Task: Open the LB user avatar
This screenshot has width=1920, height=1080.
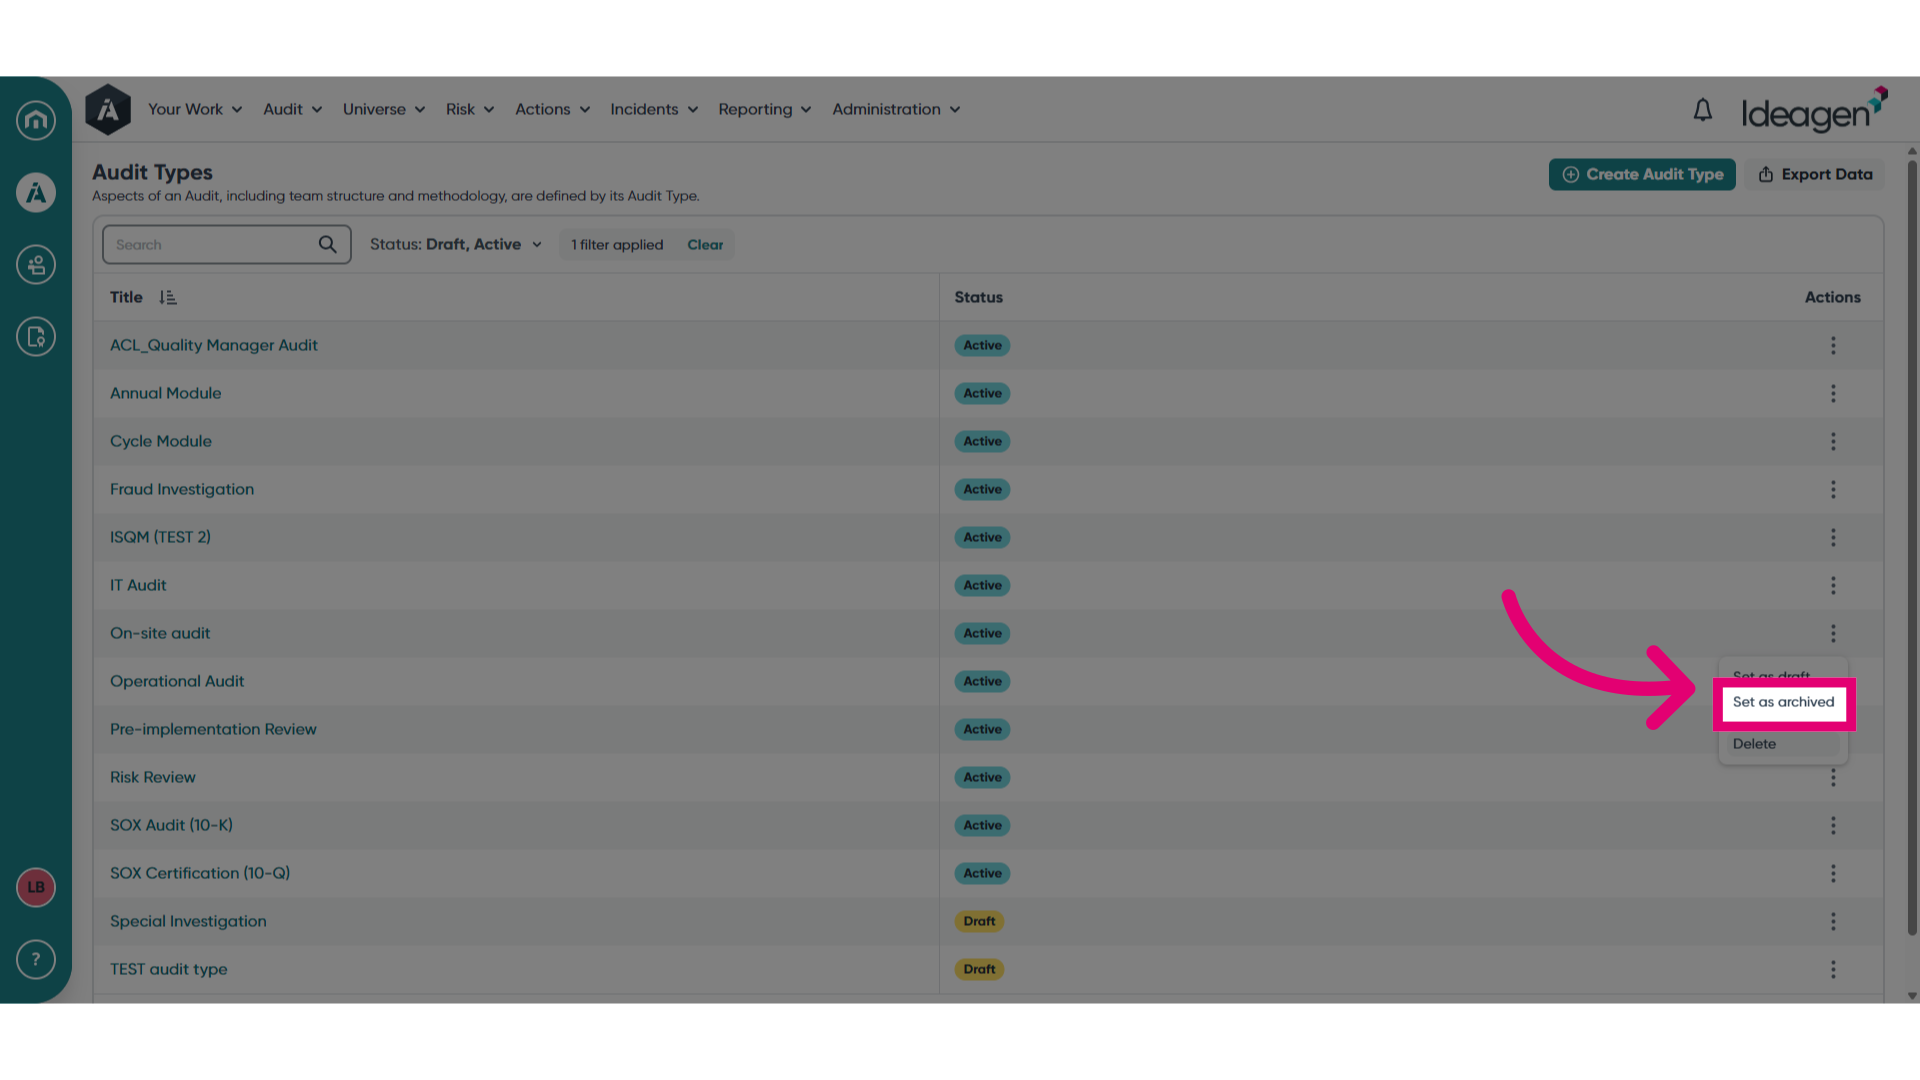Action: [x=36, y=887]
